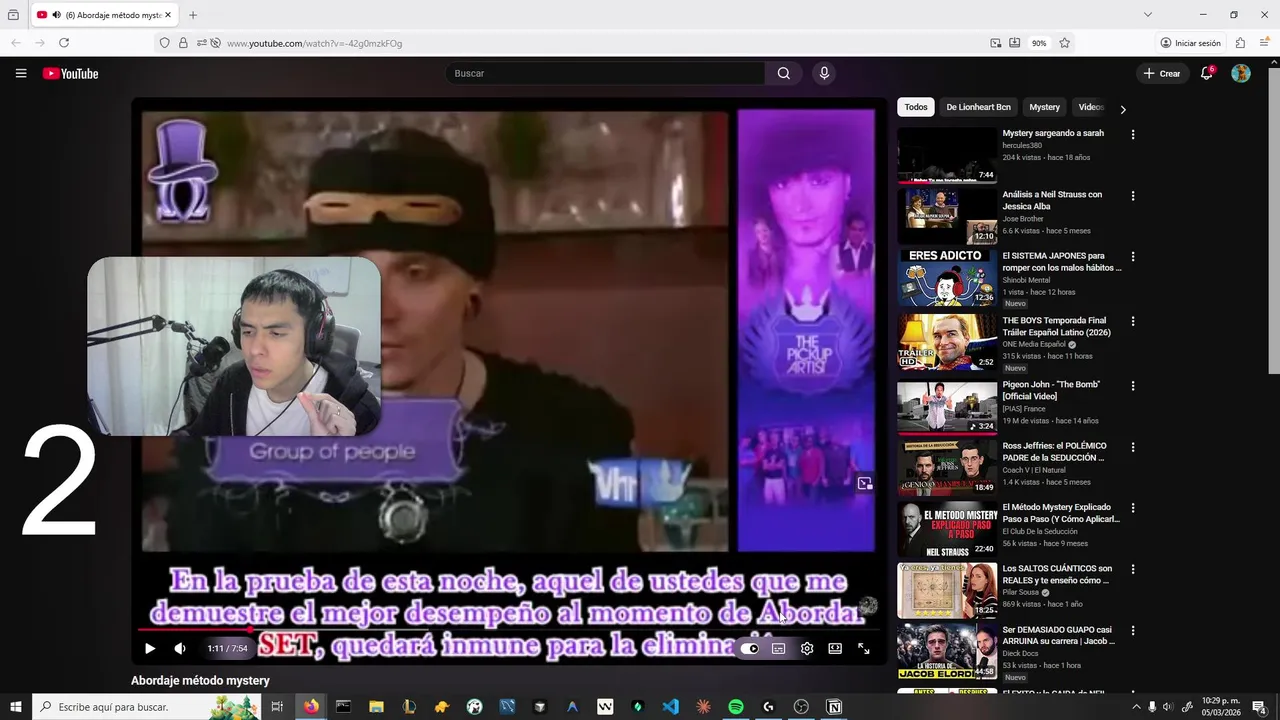Open the Firefox application menu
Screen dimensions: 1280x720
(1264, 43)
